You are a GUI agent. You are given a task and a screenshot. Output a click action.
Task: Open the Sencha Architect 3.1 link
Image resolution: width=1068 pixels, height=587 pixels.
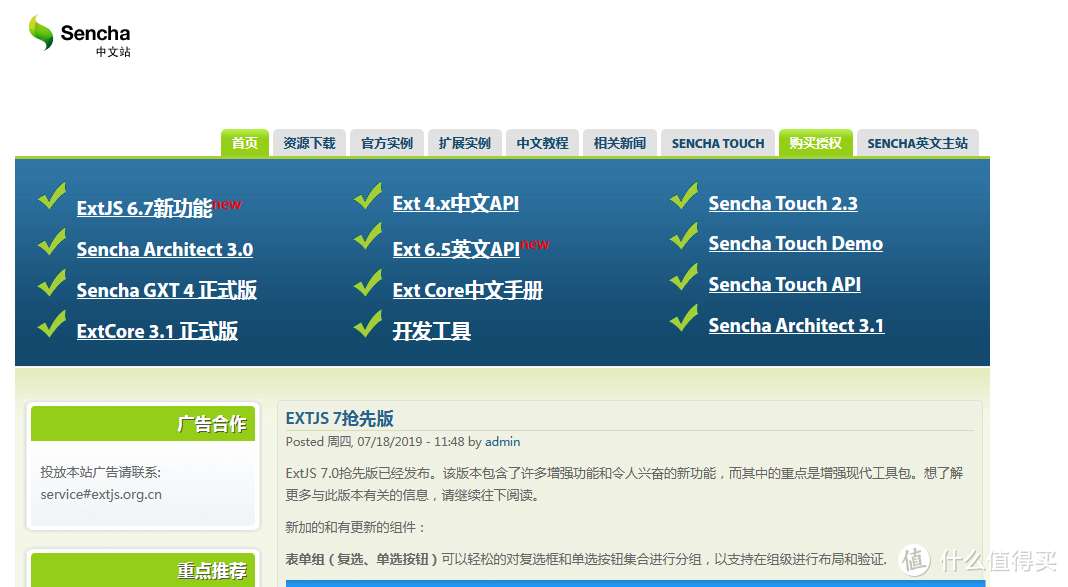click(x=796, y=325)
